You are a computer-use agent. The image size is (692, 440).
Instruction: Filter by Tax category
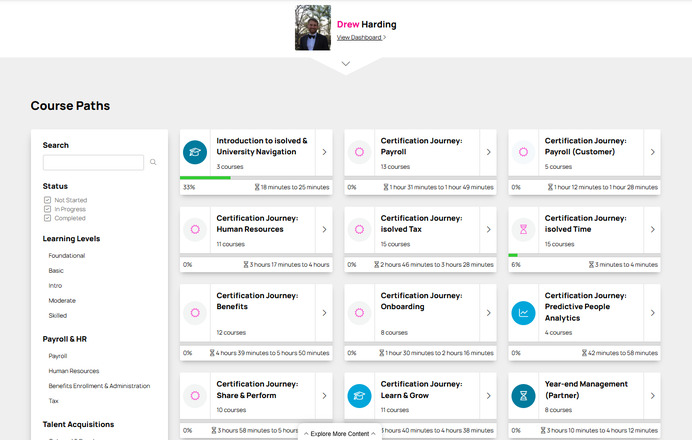pyautogui.click(x=53, y=401)
